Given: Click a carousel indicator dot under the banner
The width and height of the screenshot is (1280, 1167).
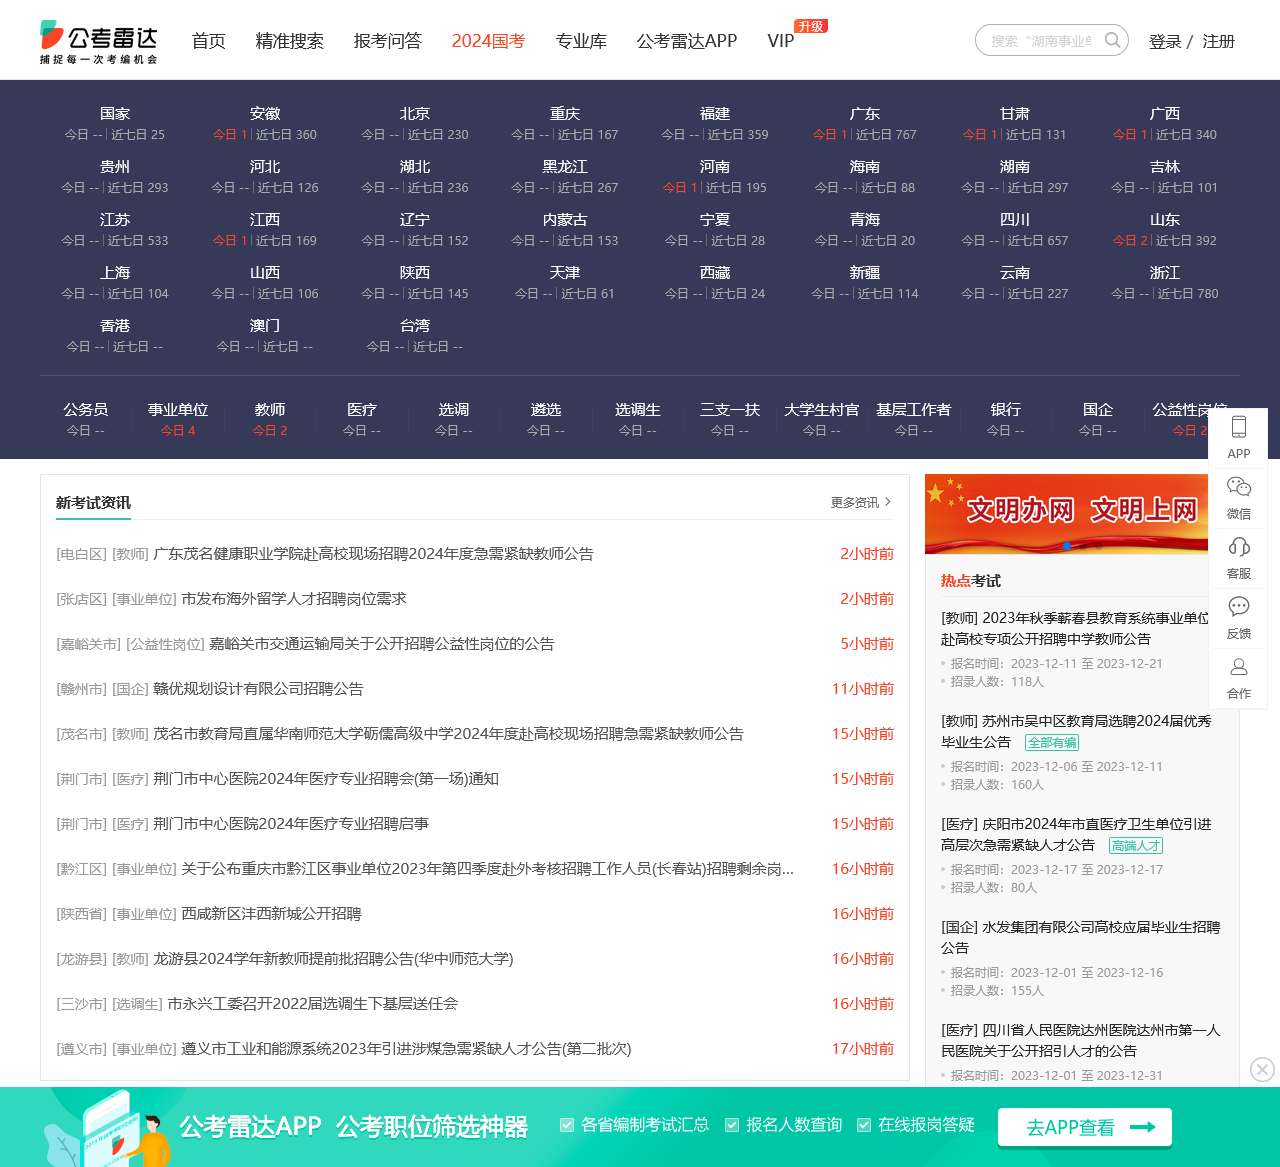Looking at the screenshot, I should 1067,546.
